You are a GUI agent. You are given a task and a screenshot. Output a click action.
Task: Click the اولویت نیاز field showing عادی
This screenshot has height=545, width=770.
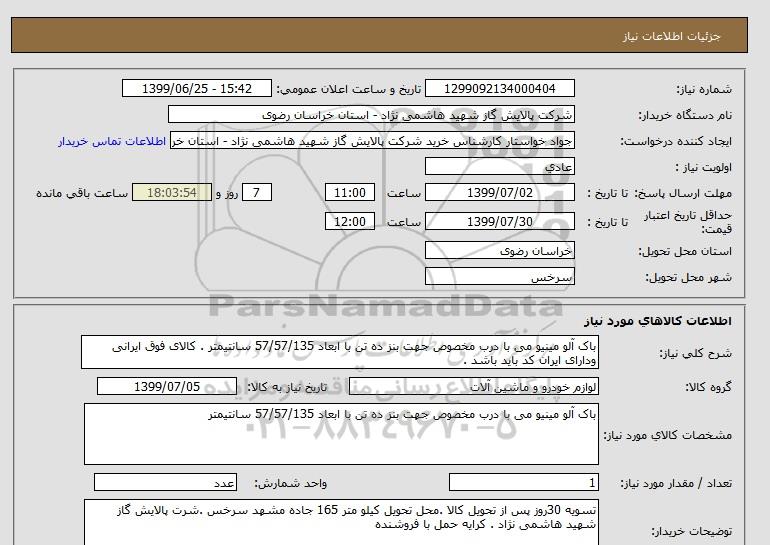(x=501, y=167)
